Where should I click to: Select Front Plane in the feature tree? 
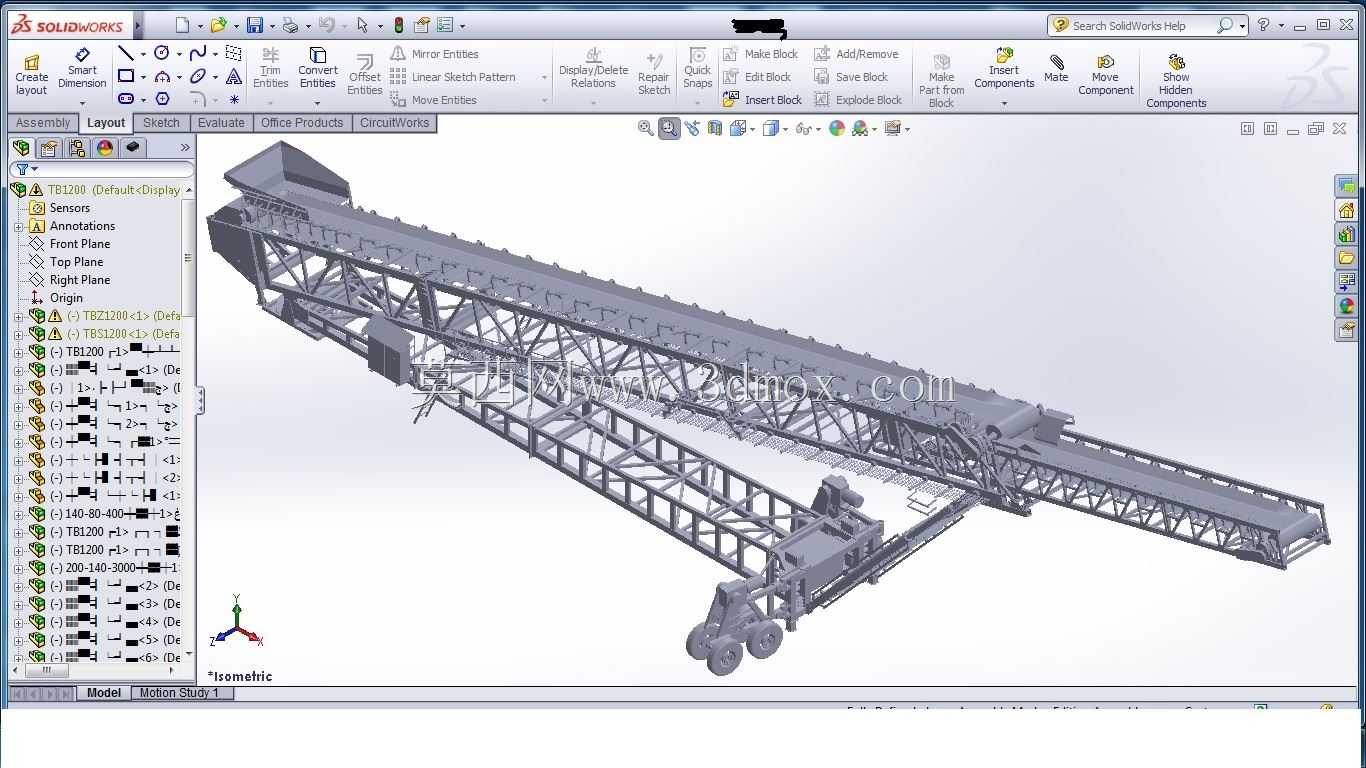[80, 244]
